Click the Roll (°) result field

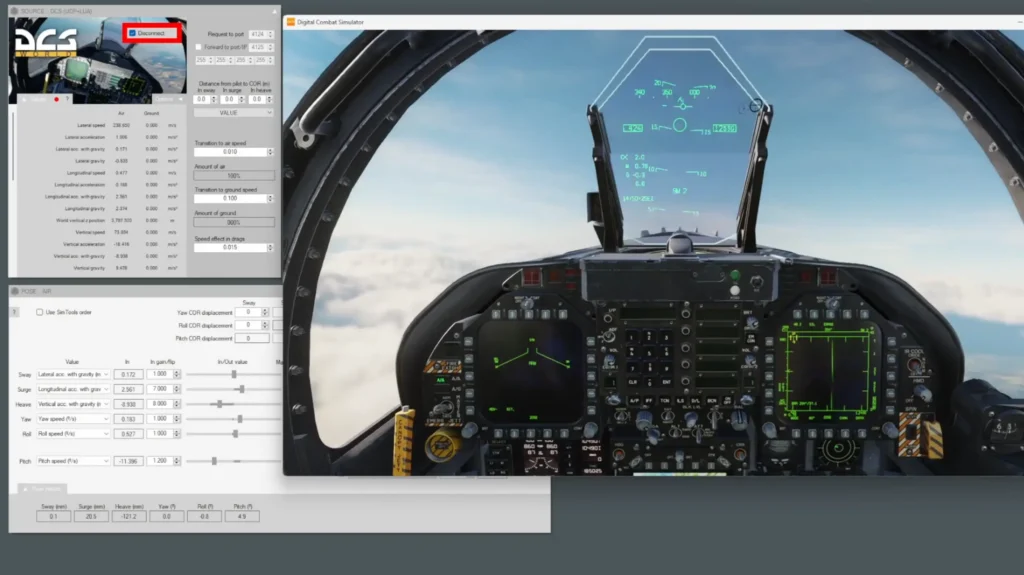pyautogui.click(x=204, y=516)
